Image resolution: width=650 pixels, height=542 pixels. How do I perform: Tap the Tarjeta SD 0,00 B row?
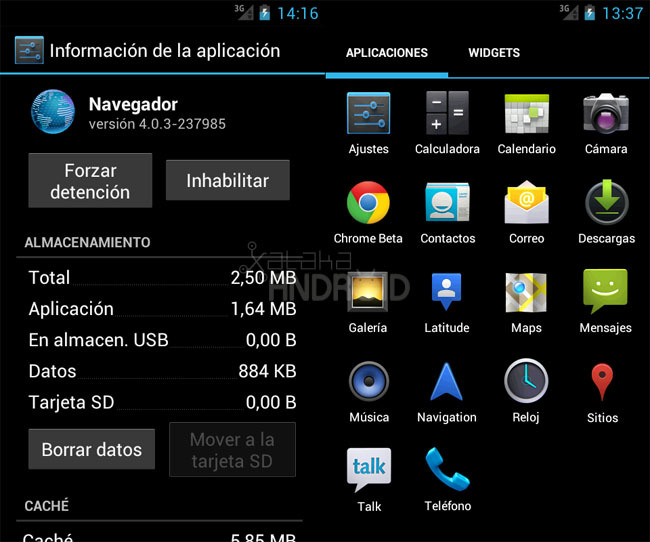[x=162, y=402]
